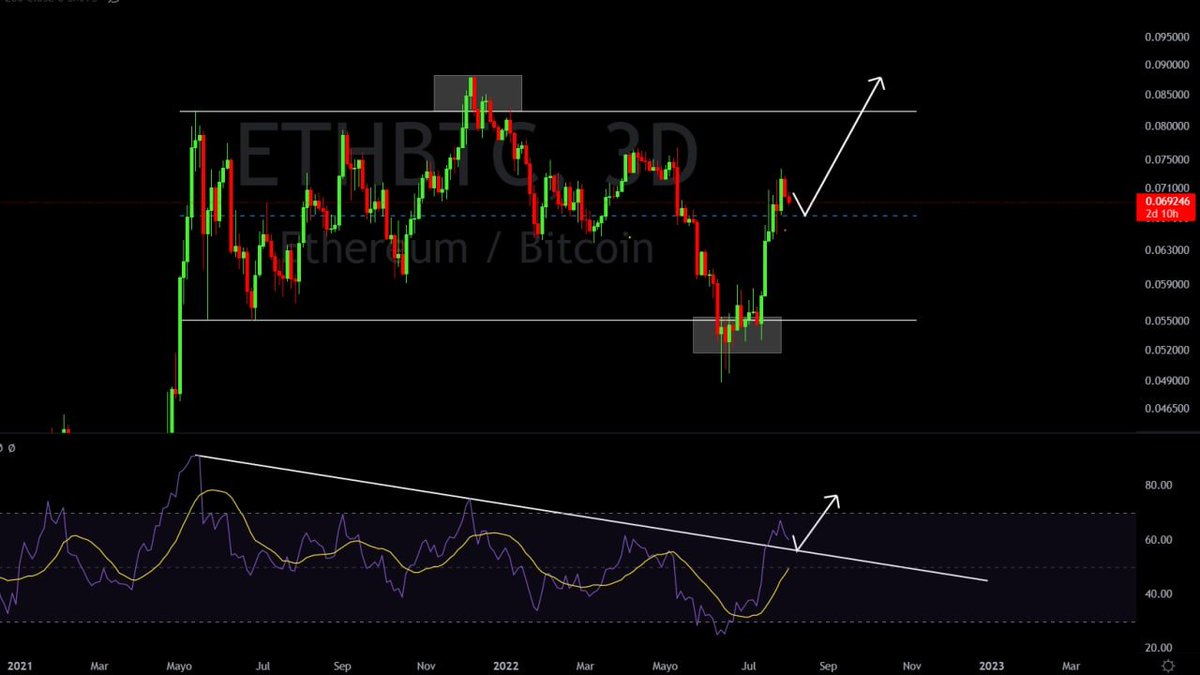Click the RSI 40.00 scale label
Viewport: 1200px width, 675px height.
[x=1158, y=594]
